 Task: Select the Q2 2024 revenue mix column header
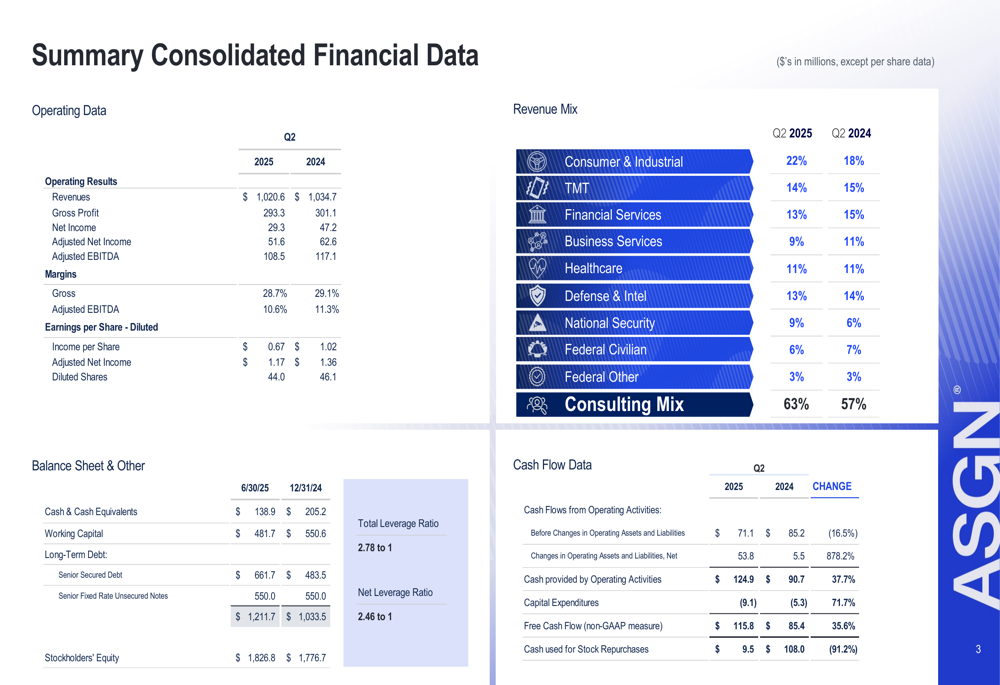[851, 133]
